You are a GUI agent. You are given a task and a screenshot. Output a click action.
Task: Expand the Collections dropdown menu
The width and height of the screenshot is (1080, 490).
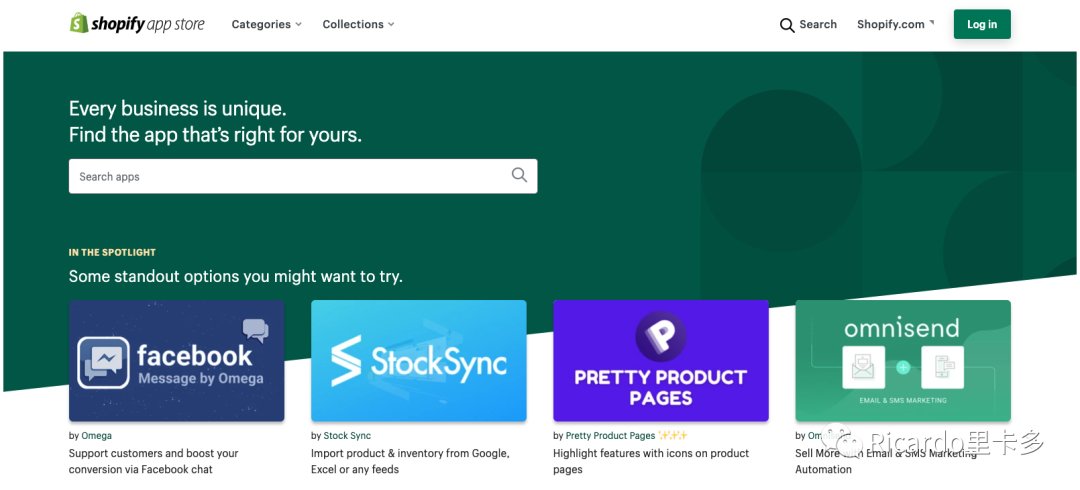pyautogui.click(x=358, y=24)
